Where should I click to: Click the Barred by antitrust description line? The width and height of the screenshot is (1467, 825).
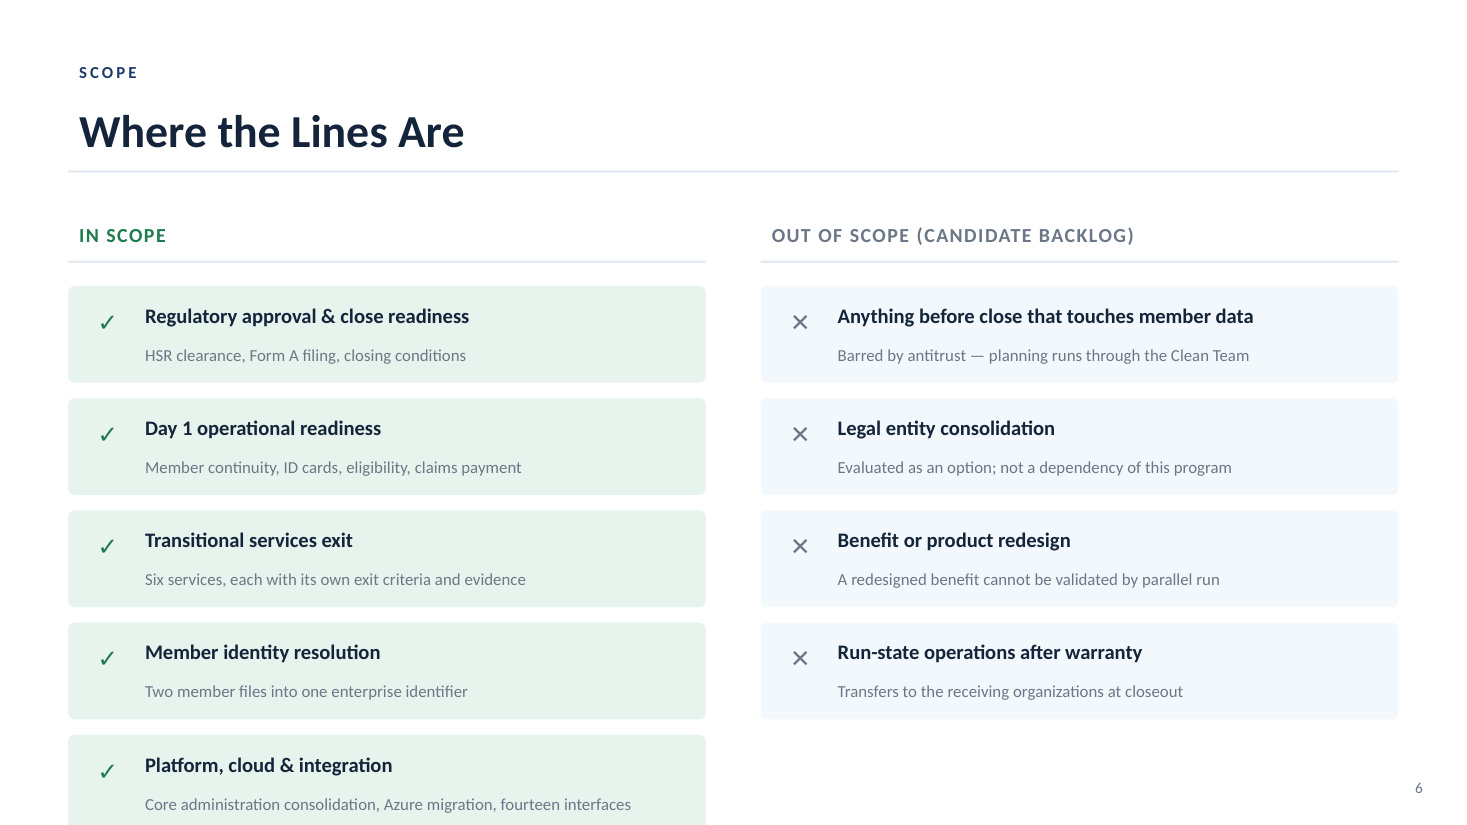[x=1043, y=356]
